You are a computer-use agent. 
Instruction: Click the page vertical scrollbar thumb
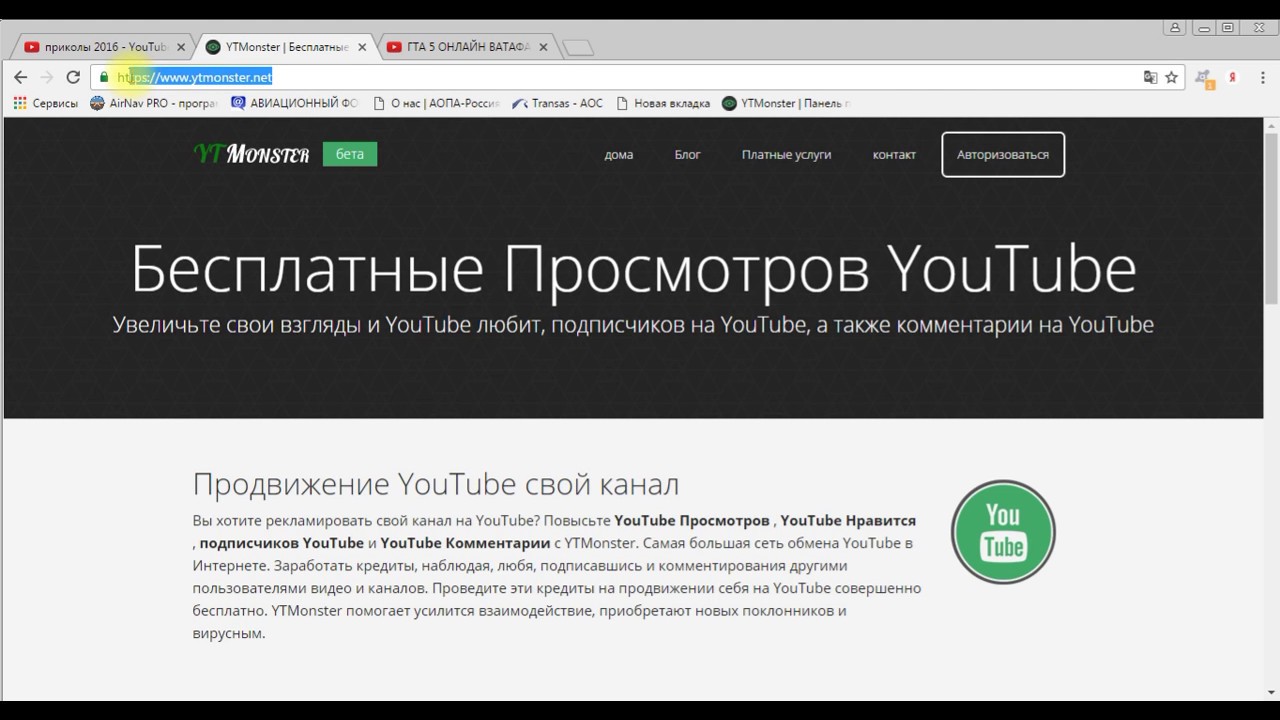(x=1271, y=218)
